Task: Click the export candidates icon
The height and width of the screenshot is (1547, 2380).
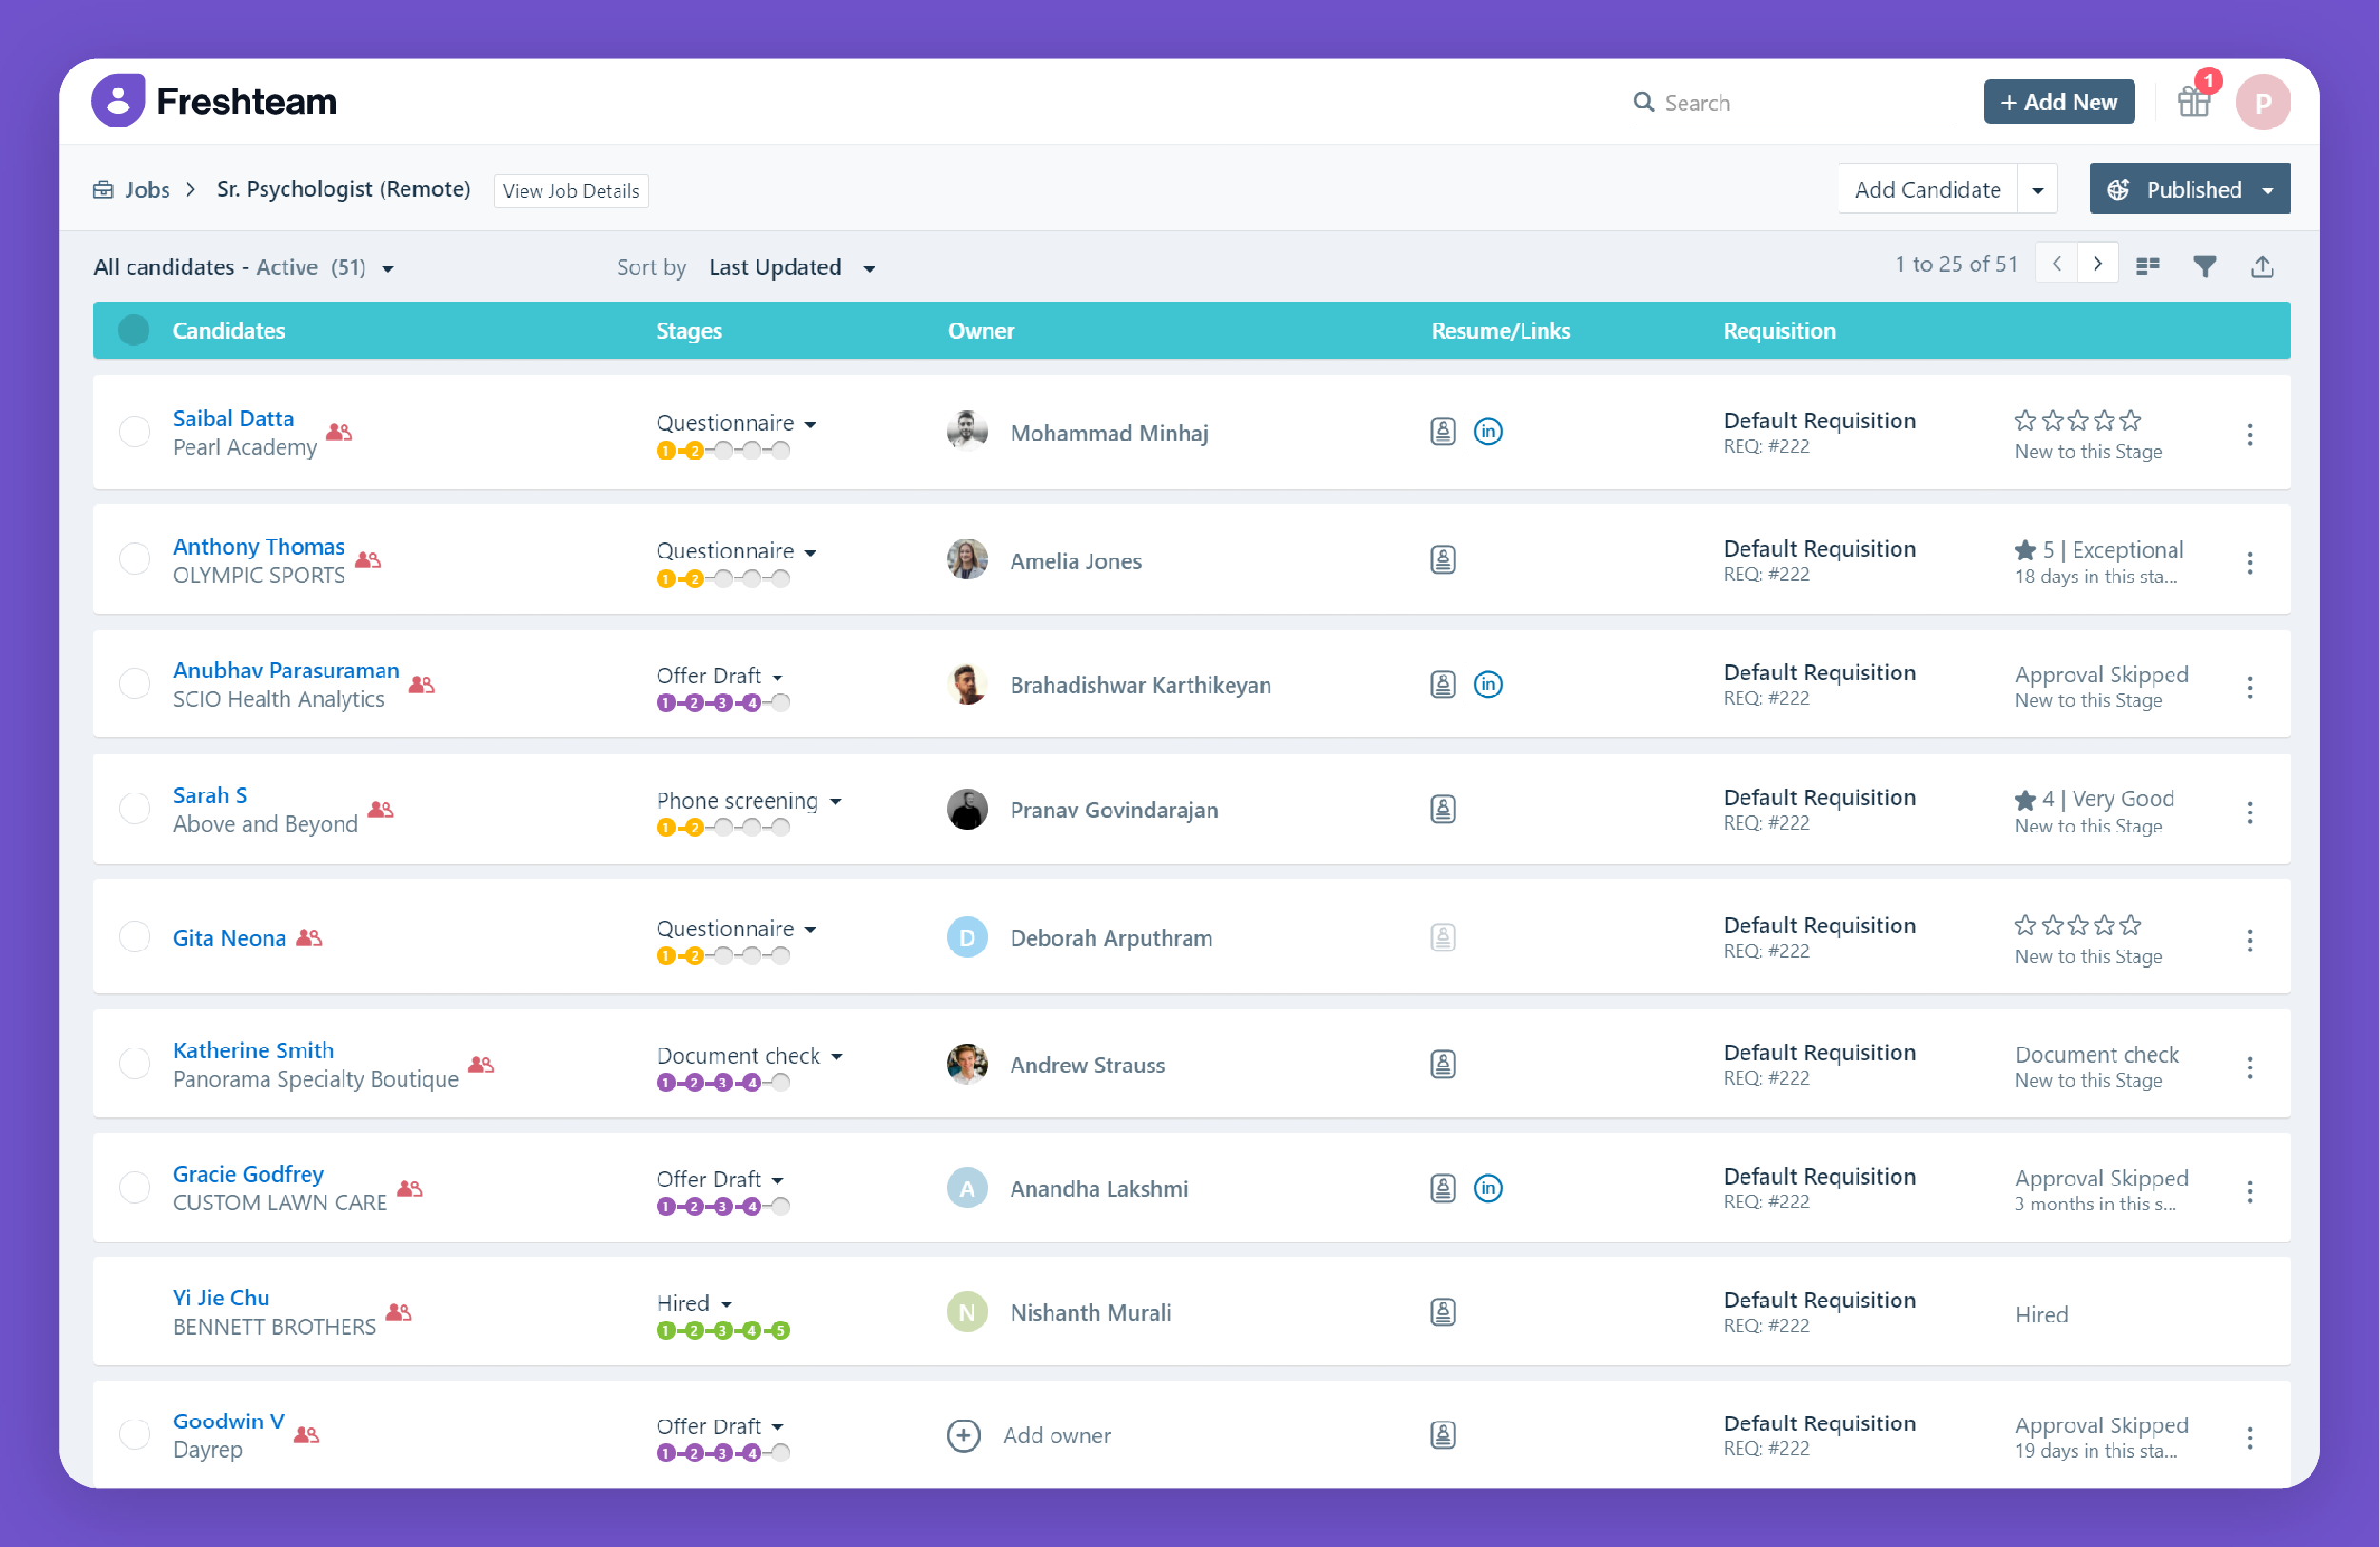Action: pyautogui.click(x=2262, y=265)
